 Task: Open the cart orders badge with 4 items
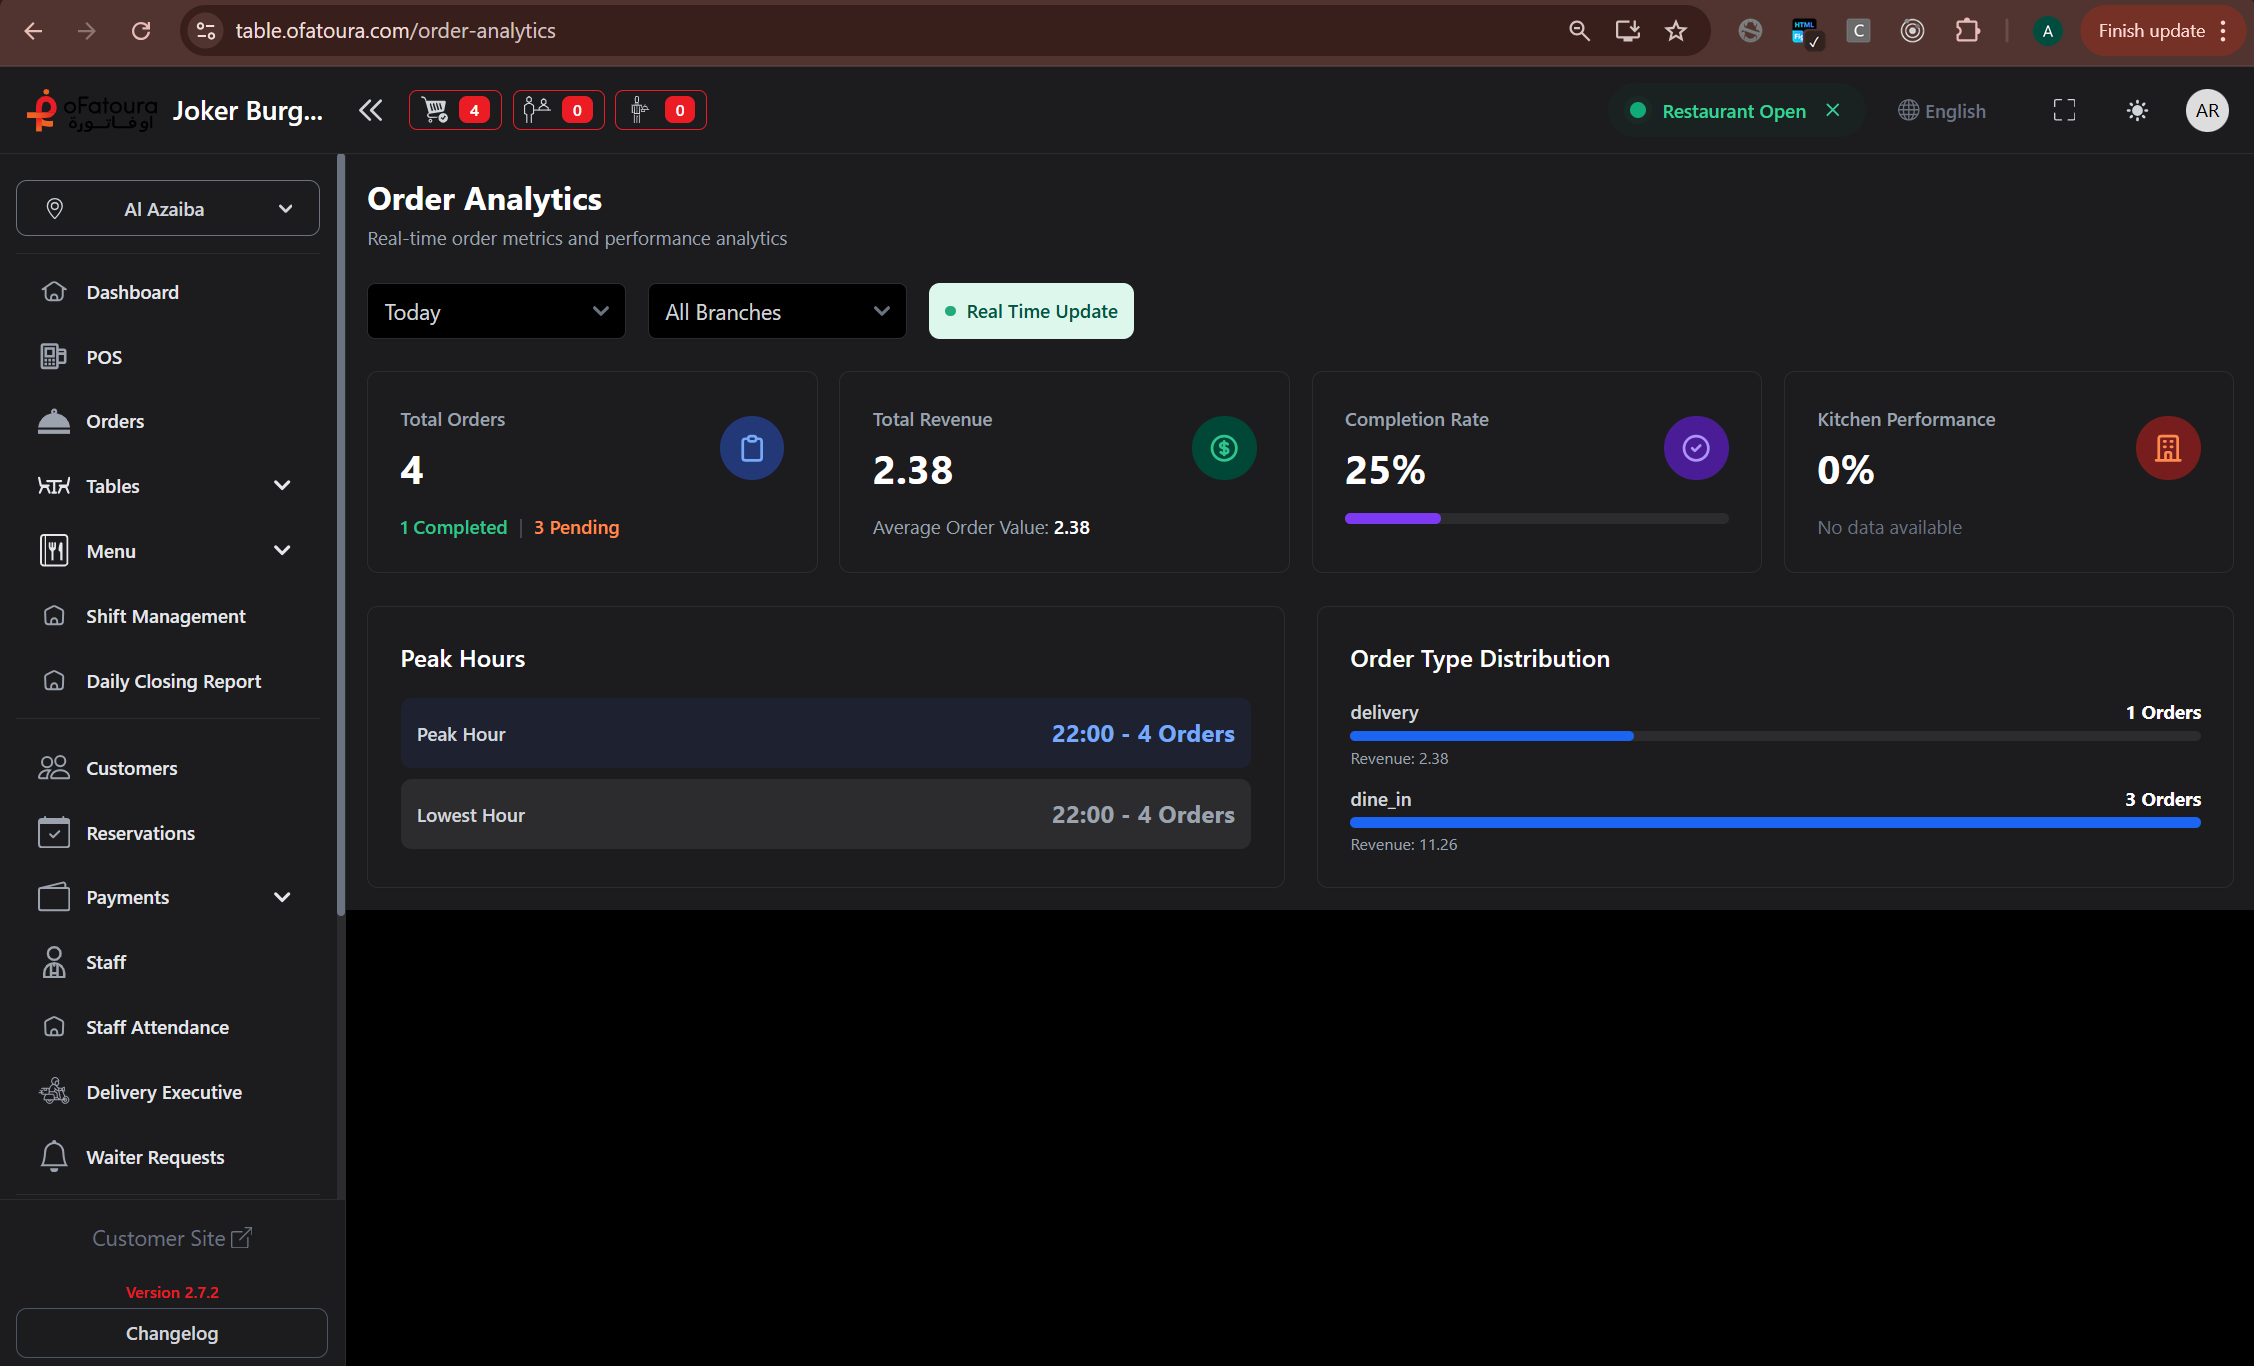click(455, 110)
